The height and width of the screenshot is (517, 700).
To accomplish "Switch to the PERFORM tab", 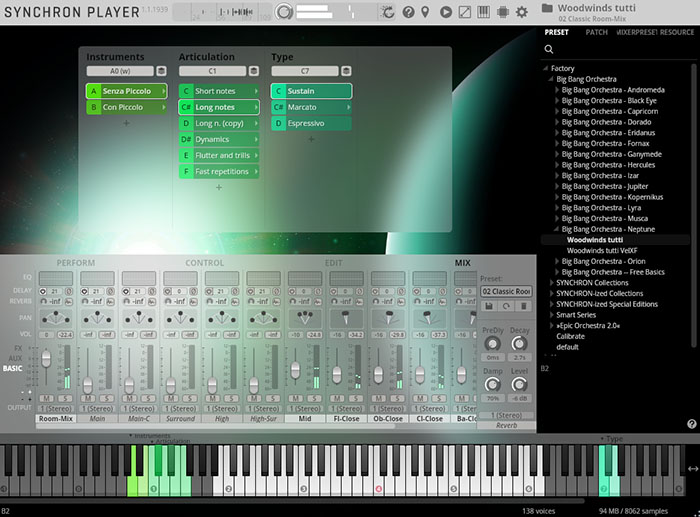I will (x=75, y=263).
